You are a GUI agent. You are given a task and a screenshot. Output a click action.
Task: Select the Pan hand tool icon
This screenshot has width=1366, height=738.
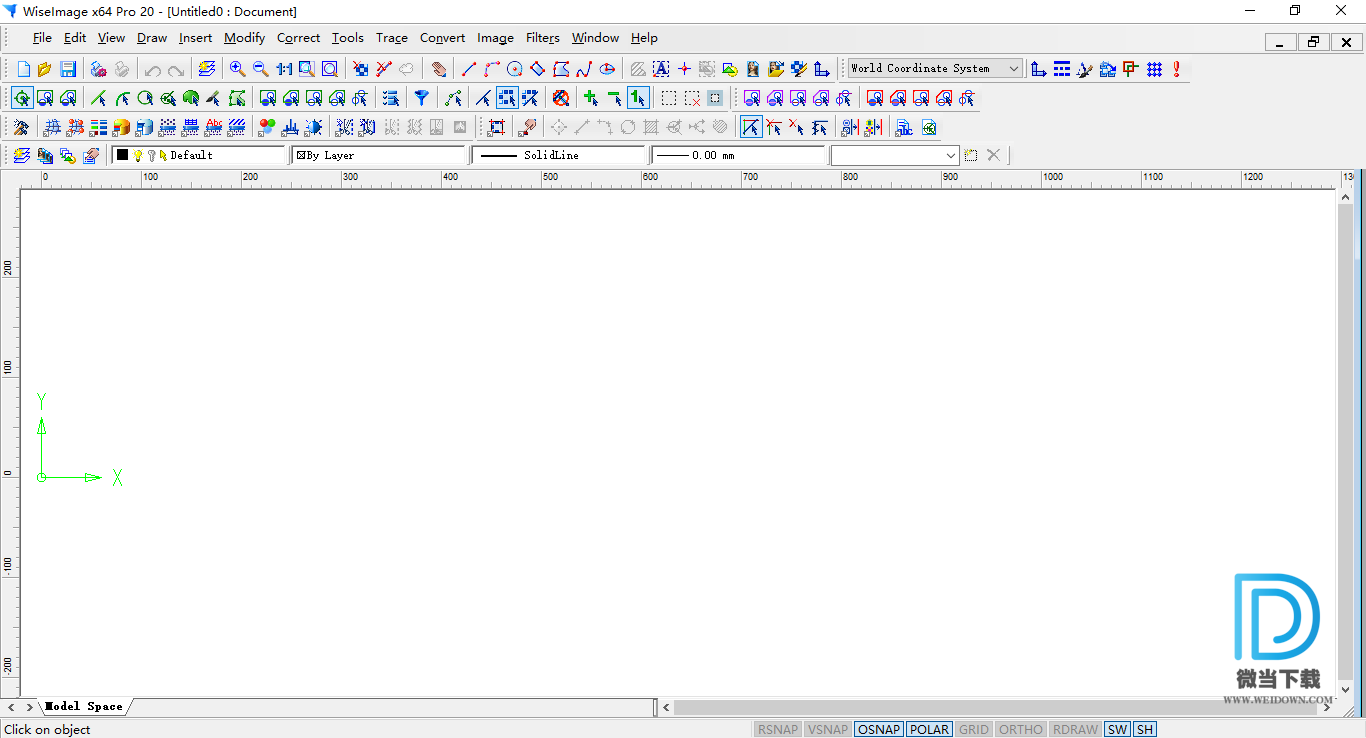click(439, 69)
